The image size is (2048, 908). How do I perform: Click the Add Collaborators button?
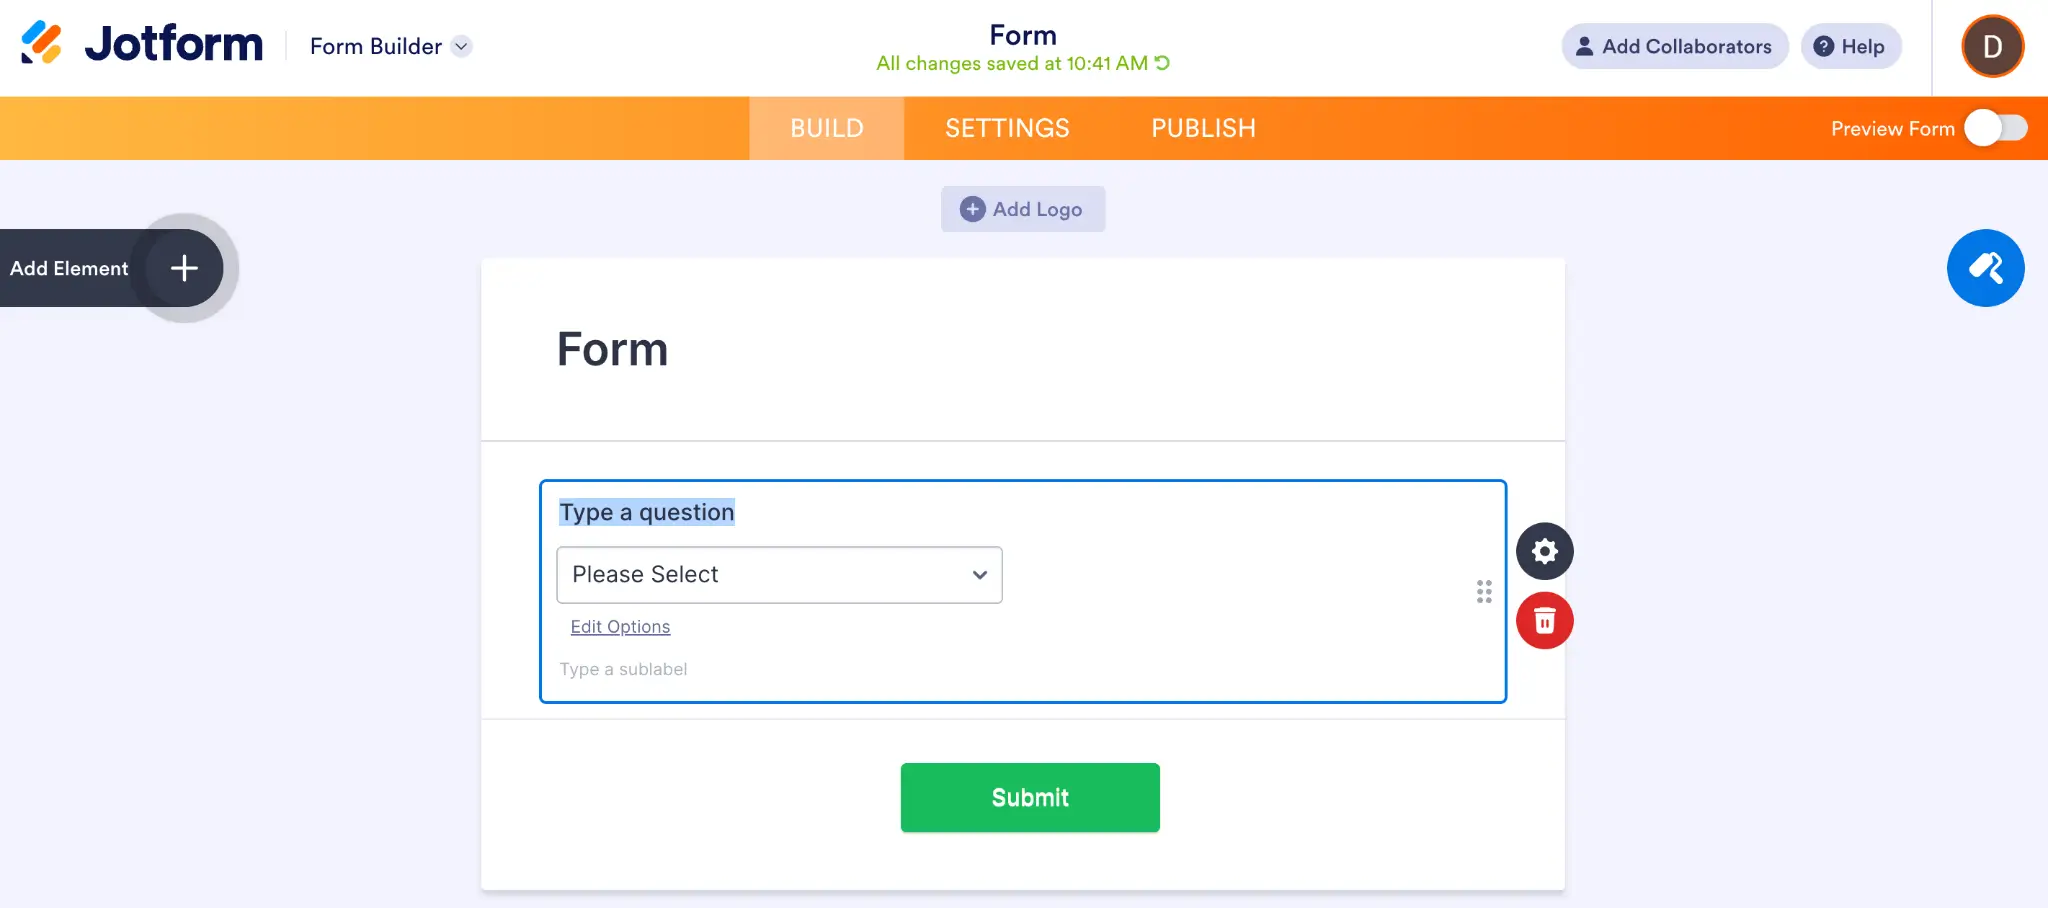pos(1674,46)
